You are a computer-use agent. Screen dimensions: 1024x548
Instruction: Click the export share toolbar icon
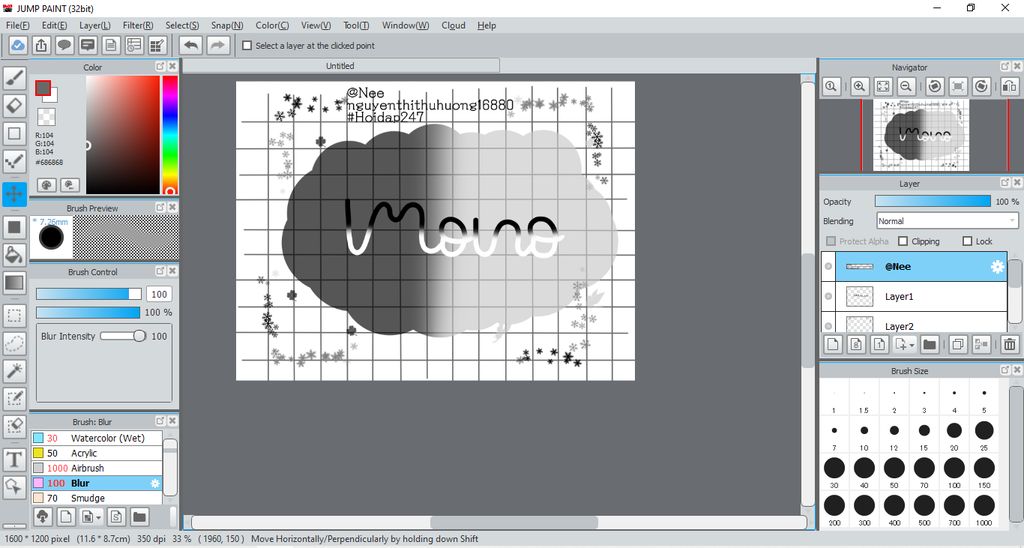pyautogui.click(x=41, y=45)
